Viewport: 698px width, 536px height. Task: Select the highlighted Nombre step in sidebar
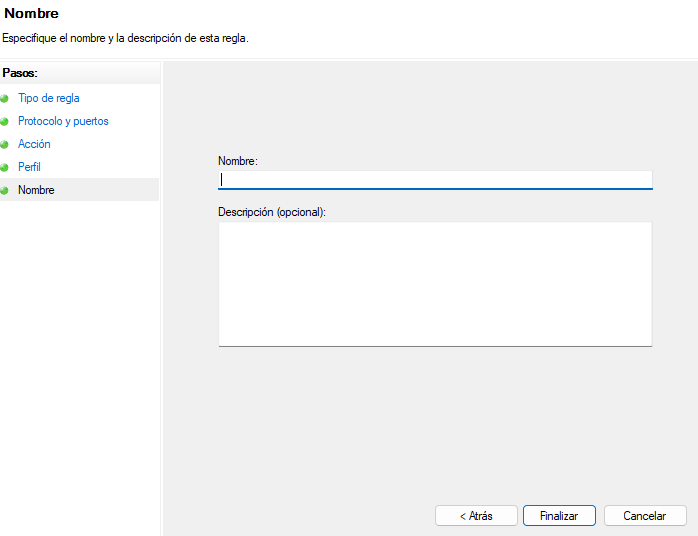[36, 190]
